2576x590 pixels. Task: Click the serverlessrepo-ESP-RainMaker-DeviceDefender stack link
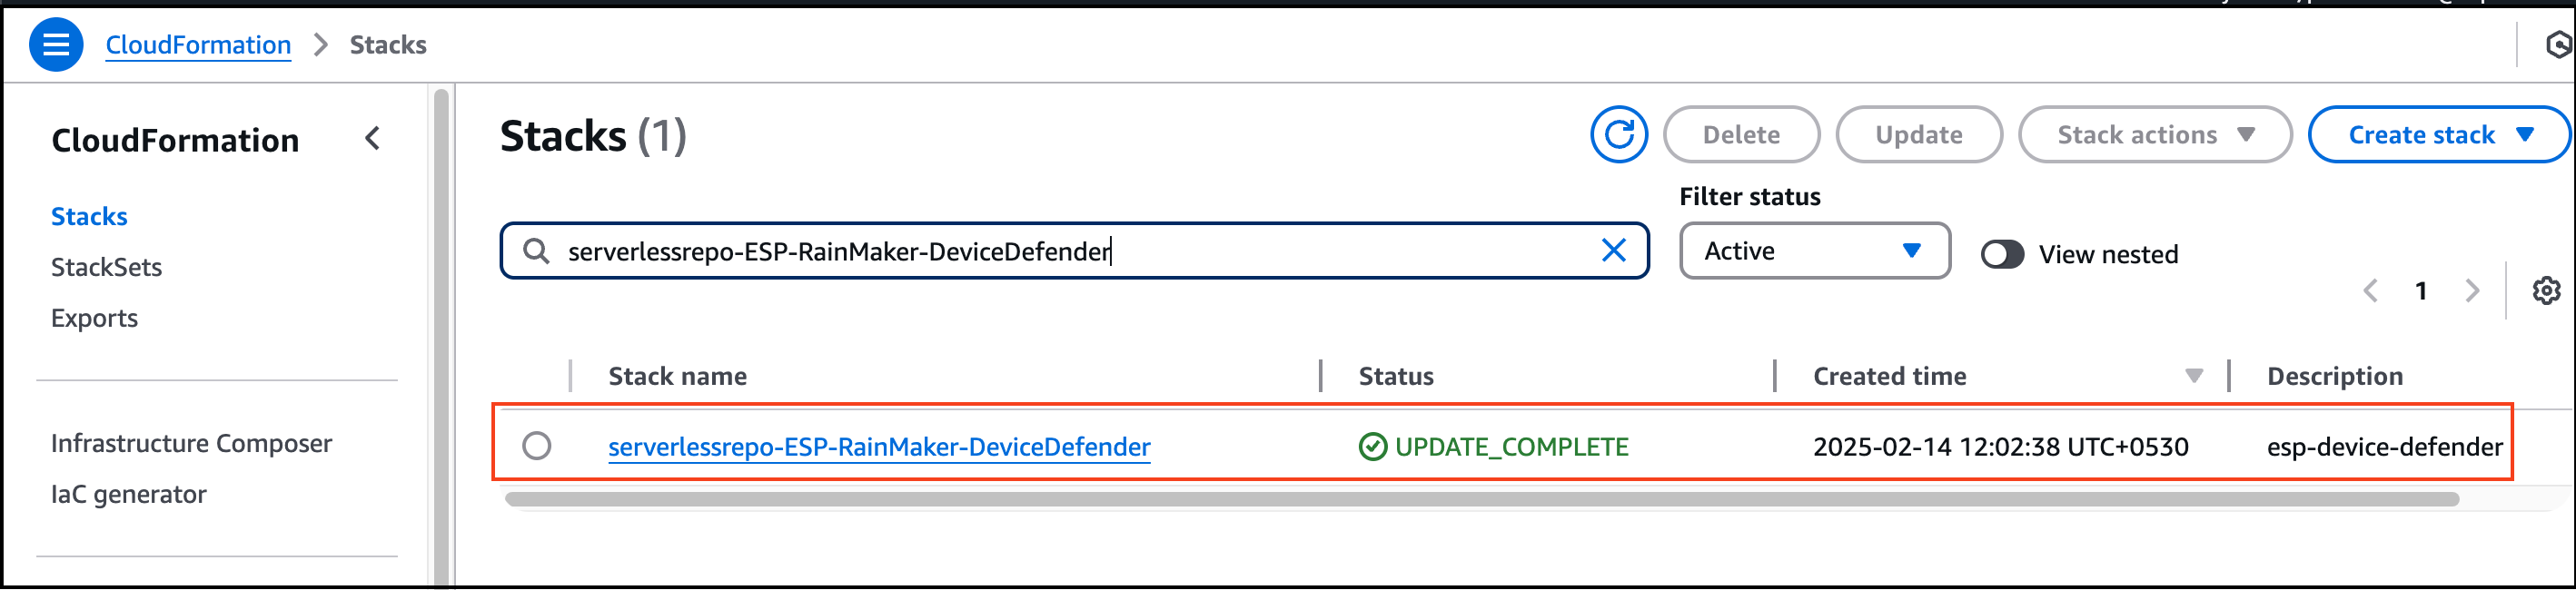coord(879,447)
